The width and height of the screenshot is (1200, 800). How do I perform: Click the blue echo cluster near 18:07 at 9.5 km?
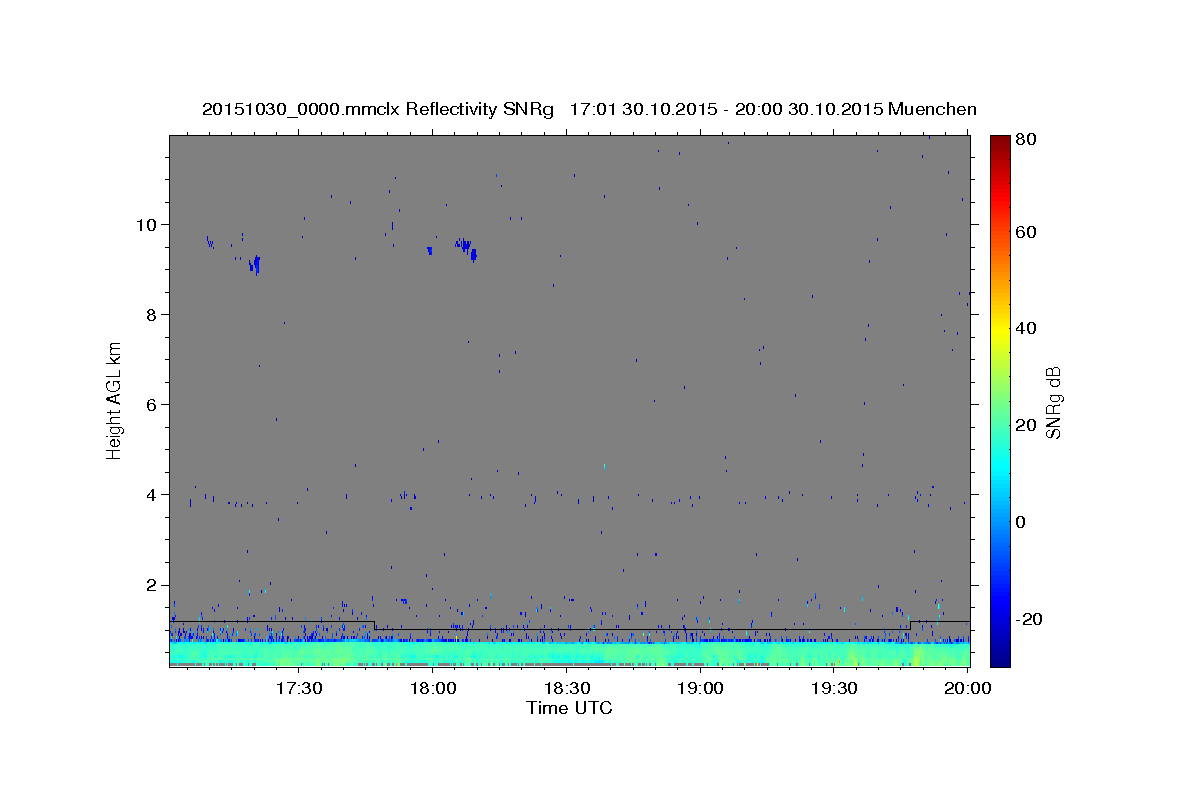point(466,248)
